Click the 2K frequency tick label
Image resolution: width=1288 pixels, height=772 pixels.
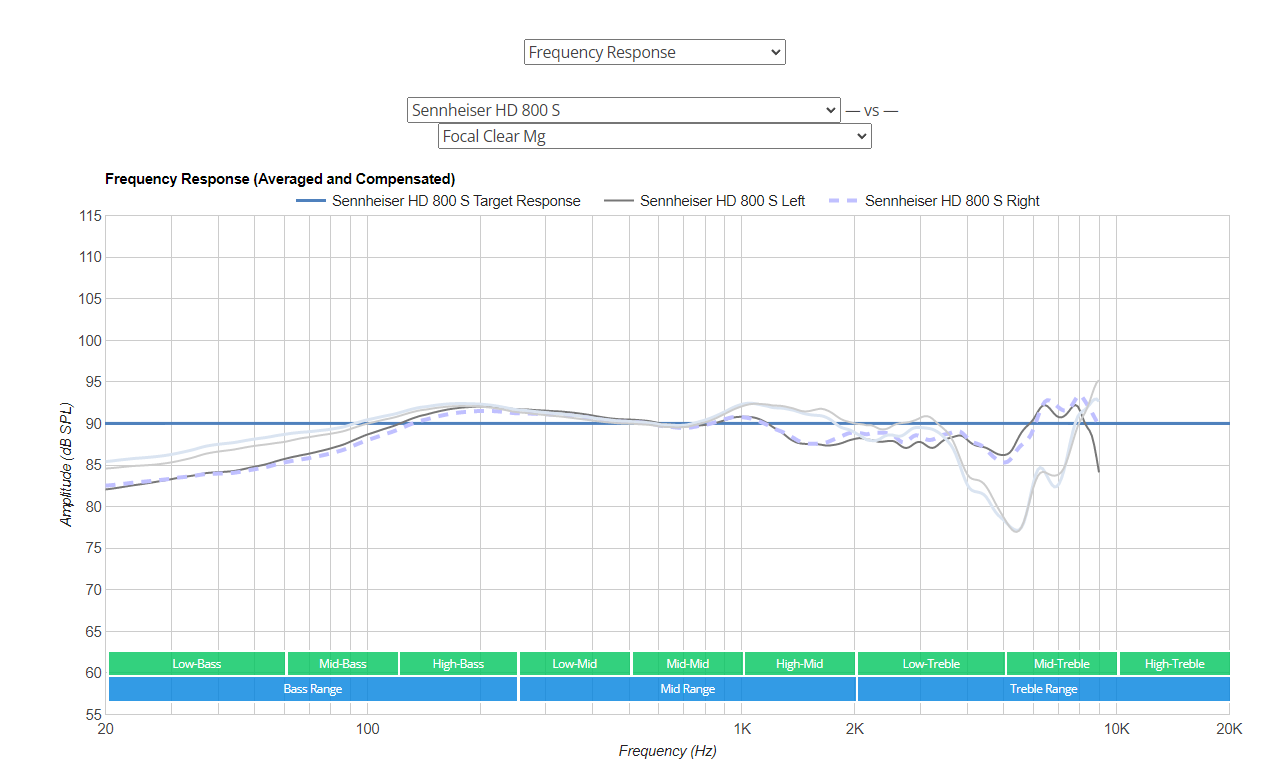[x=854, y=729]
